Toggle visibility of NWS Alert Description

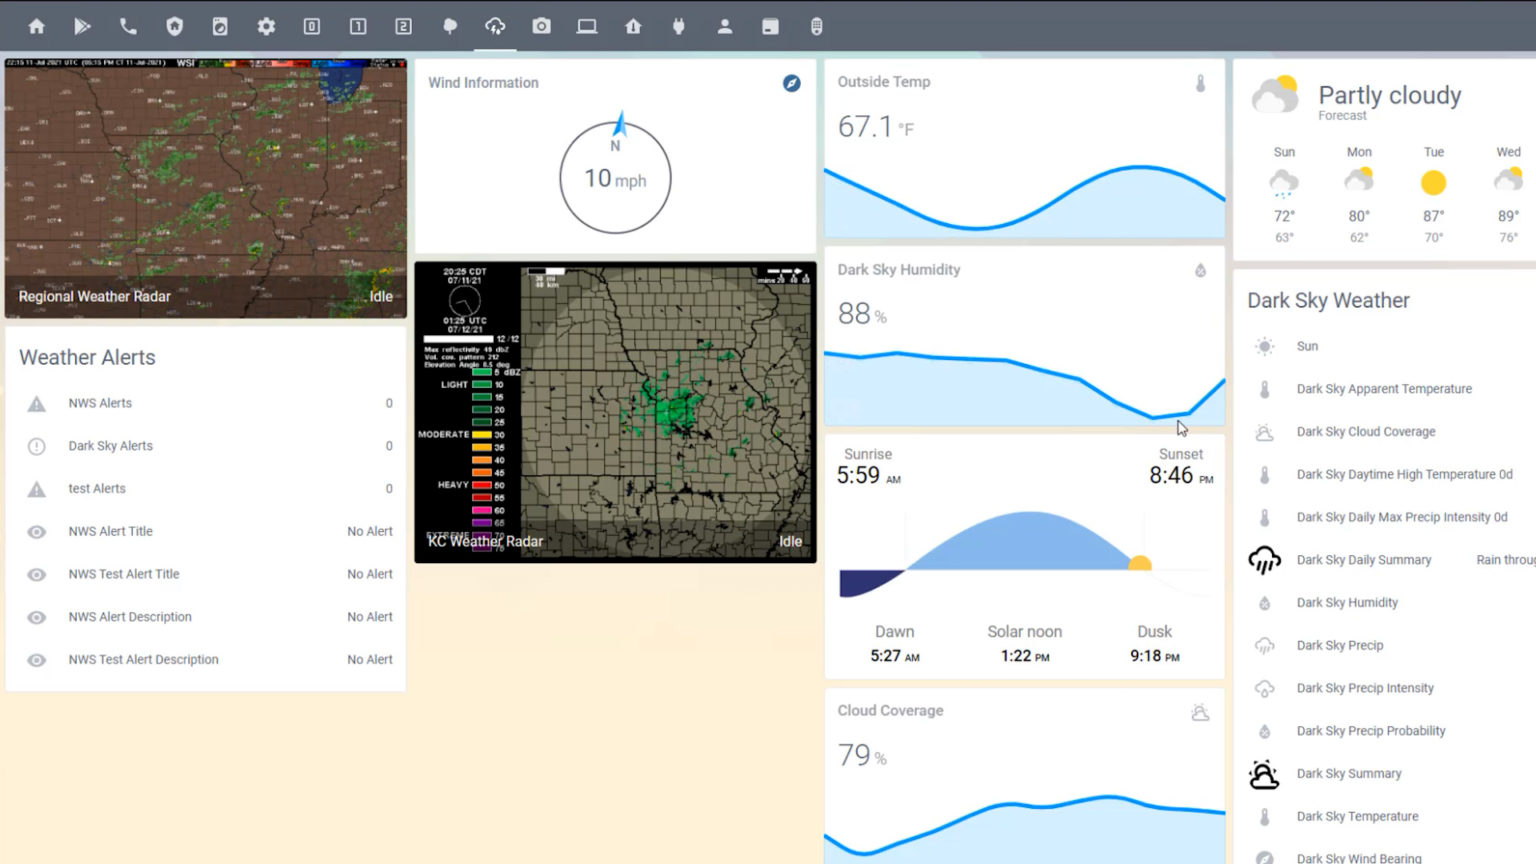click(x=36, y=617)
